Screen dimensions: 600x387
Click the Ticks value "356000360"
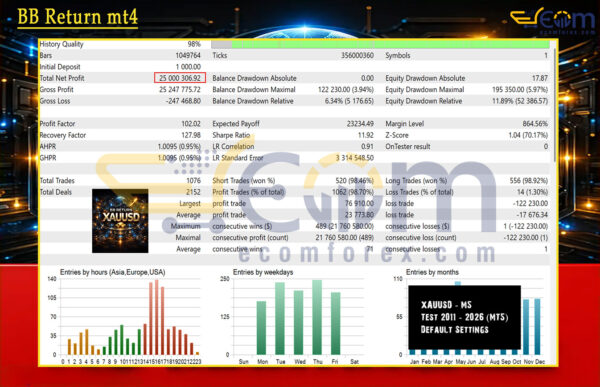click(357, 56)
